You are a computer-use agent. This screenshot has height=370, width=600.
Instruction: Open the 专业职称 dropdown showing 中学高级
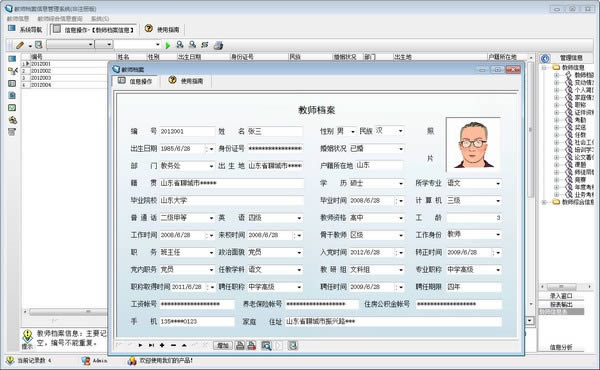[498, 270]
